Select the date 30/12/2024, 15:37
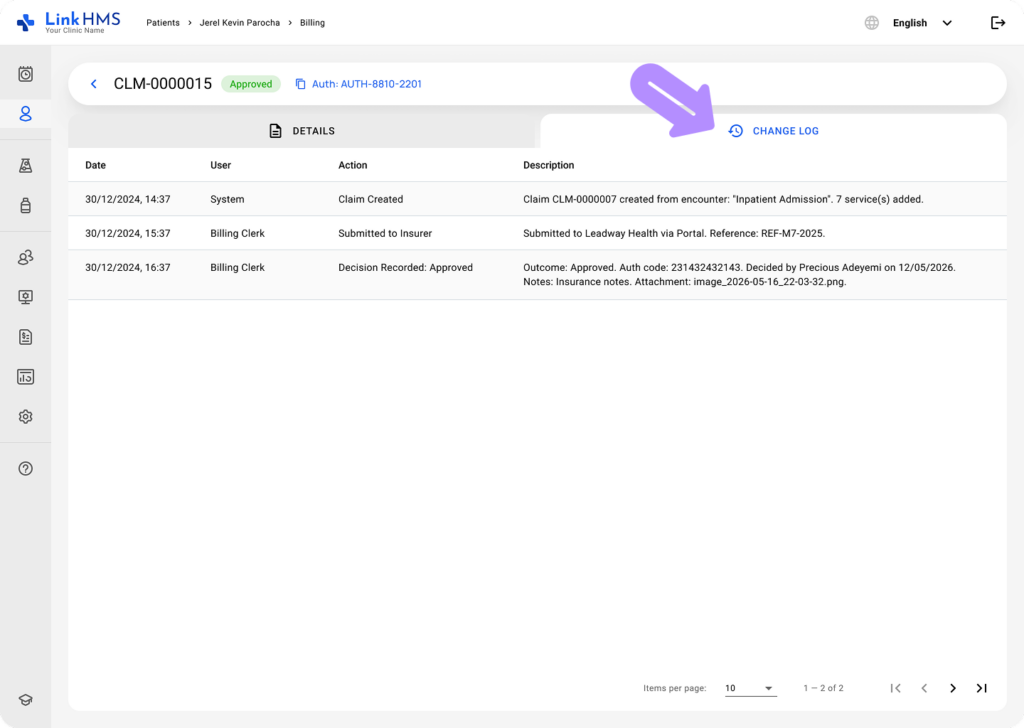1024x728 pixels. coord(128,233)
